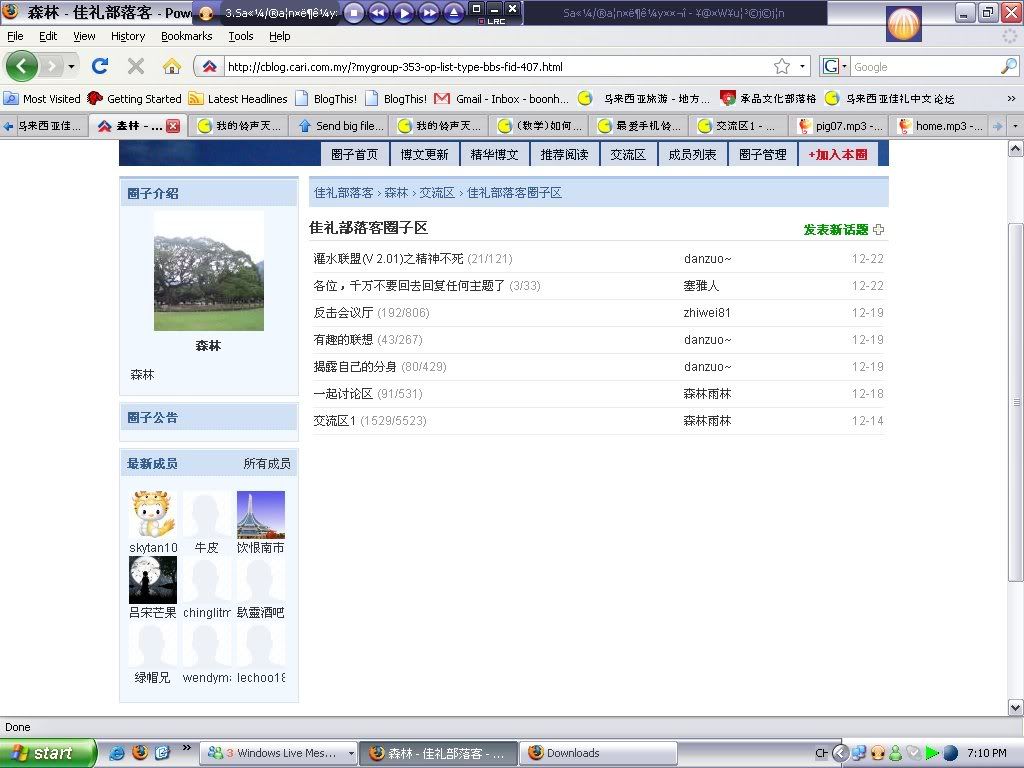1024x768 pixels.
Task: Bookmark this page with the star icon
Action: click(x=781, y=67)
